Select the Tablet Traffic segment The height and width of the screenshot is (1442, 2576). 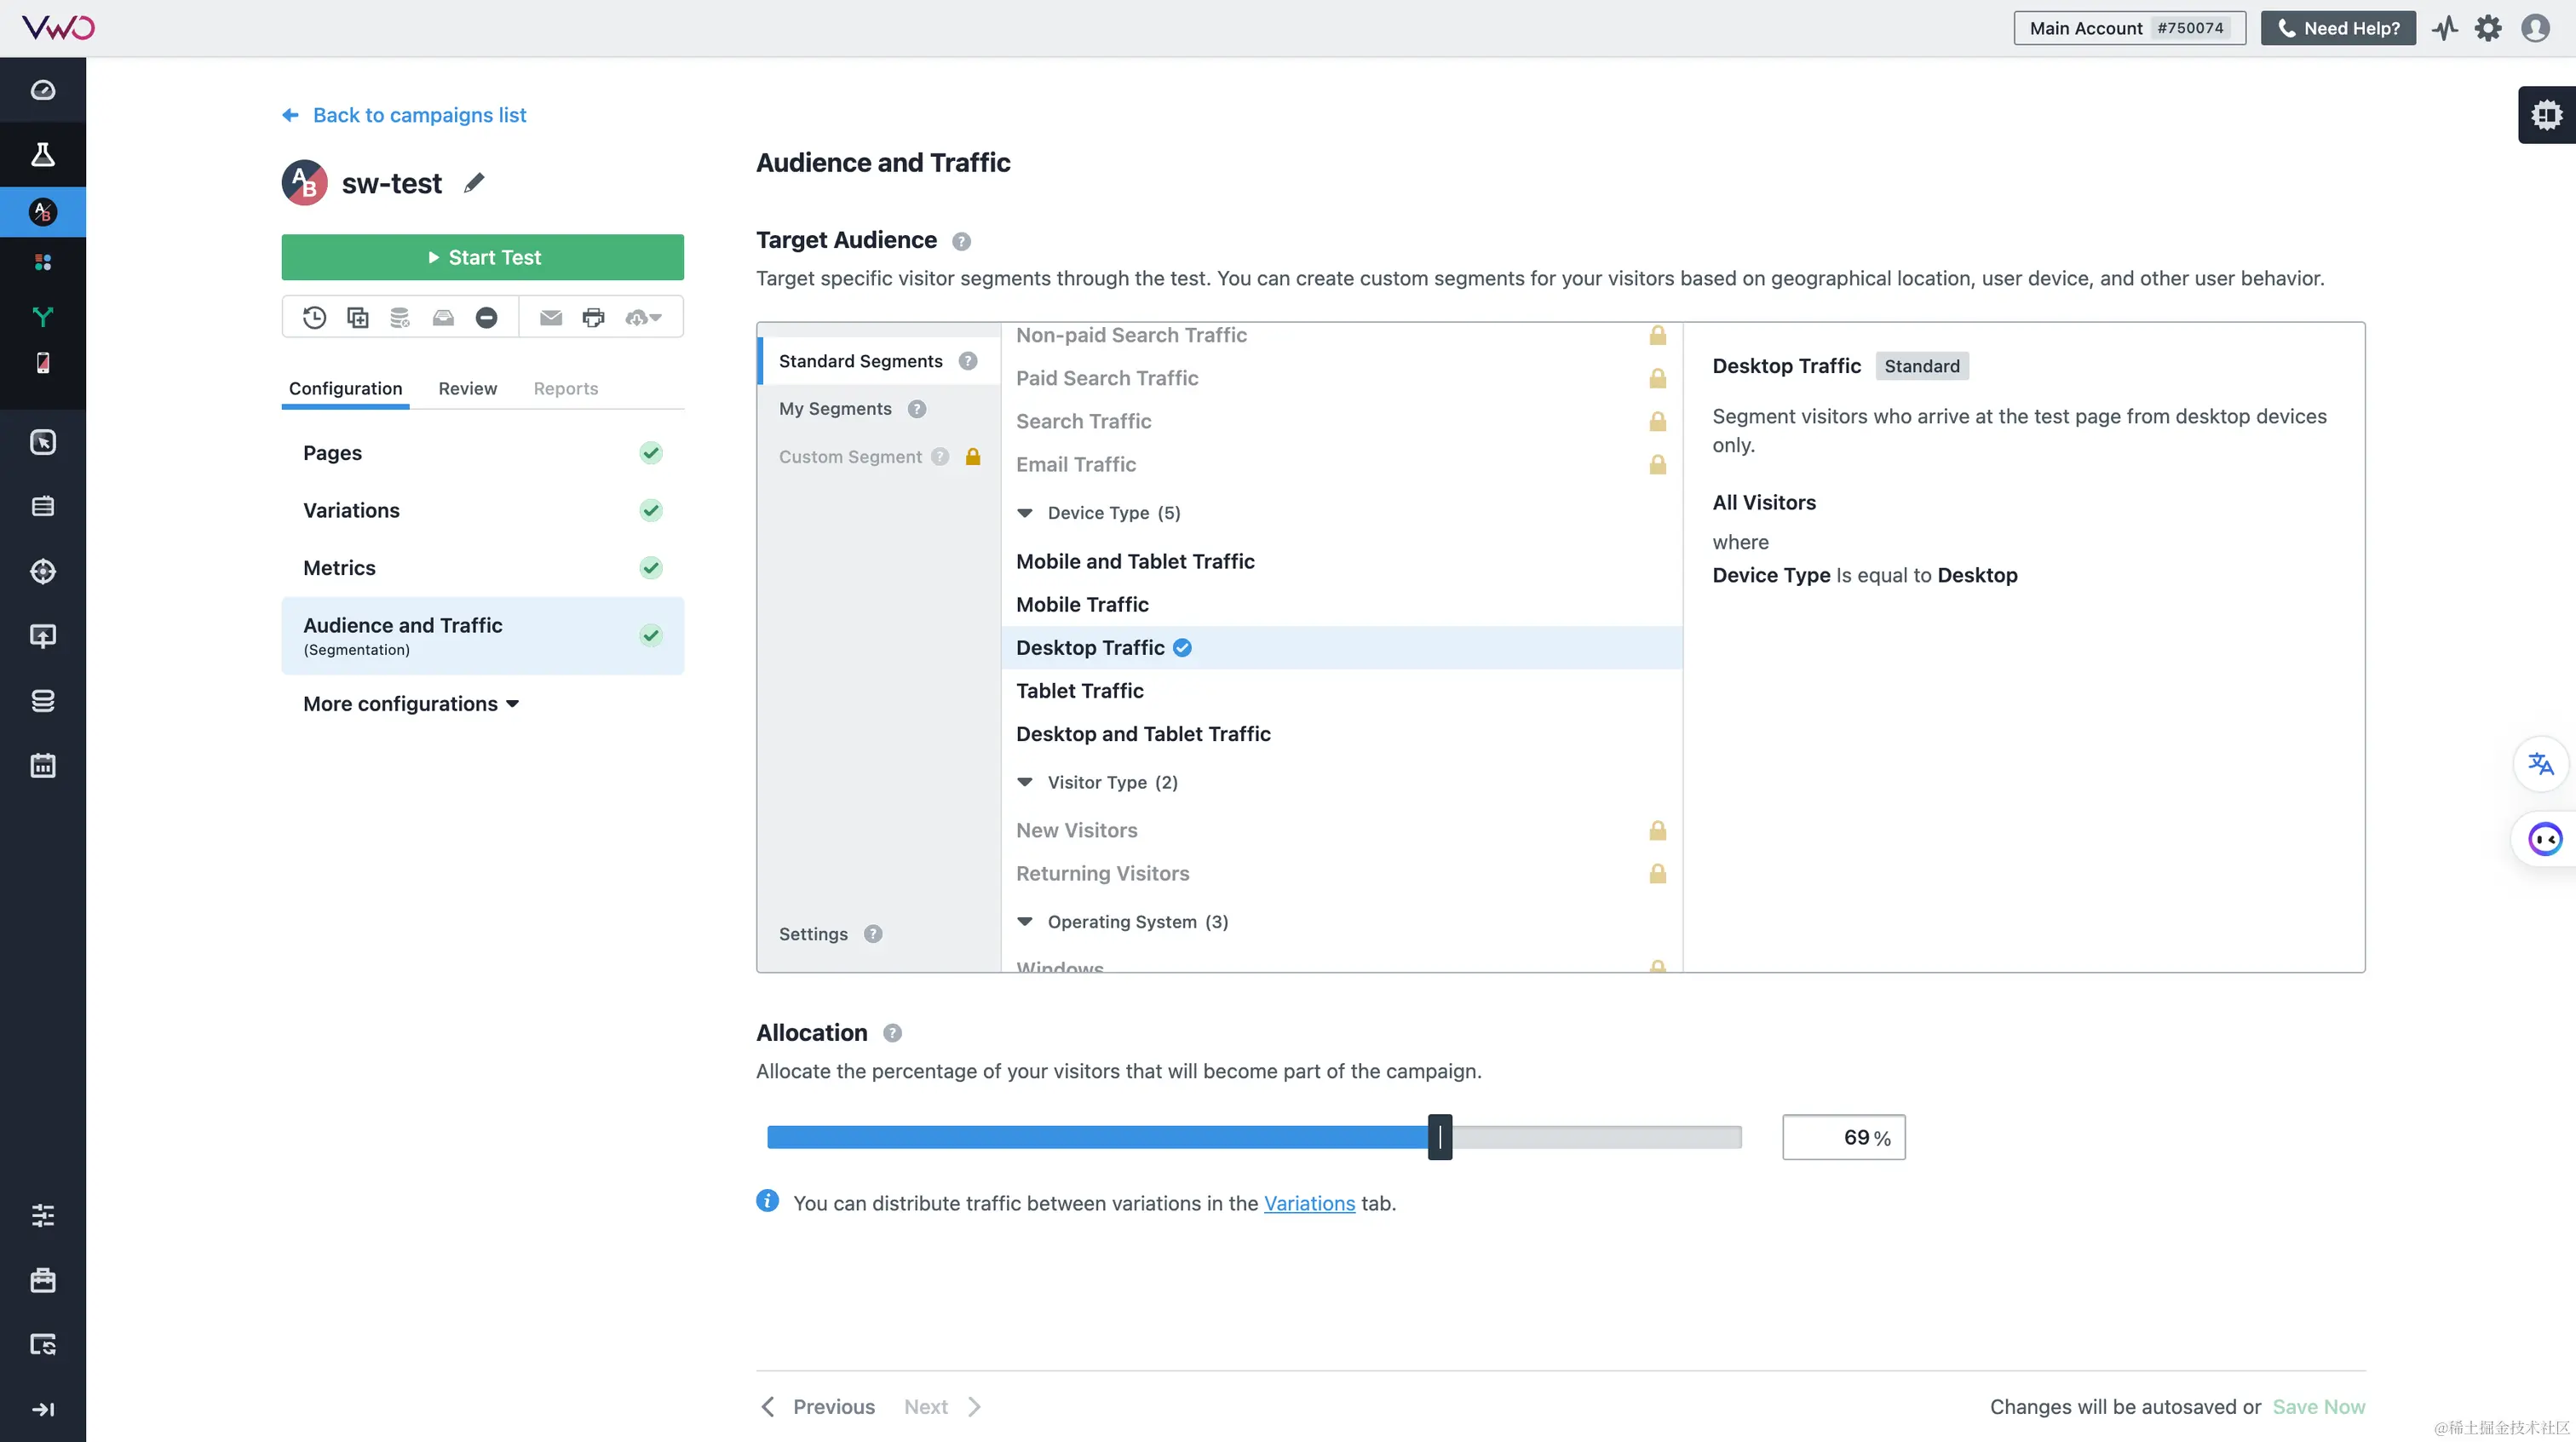point(1079,691)
